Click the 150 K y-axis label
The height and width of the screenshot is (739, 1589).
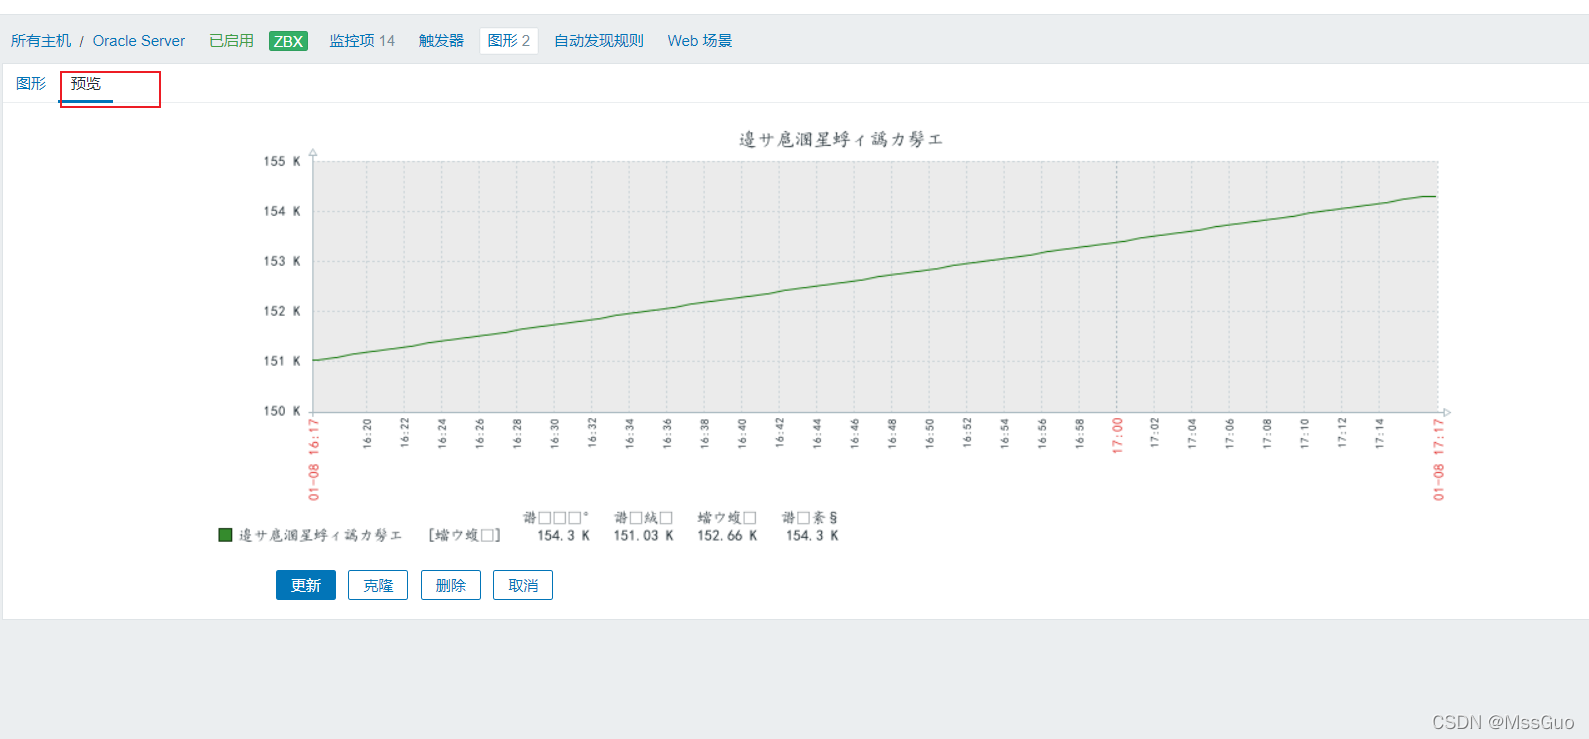[282, 411]
